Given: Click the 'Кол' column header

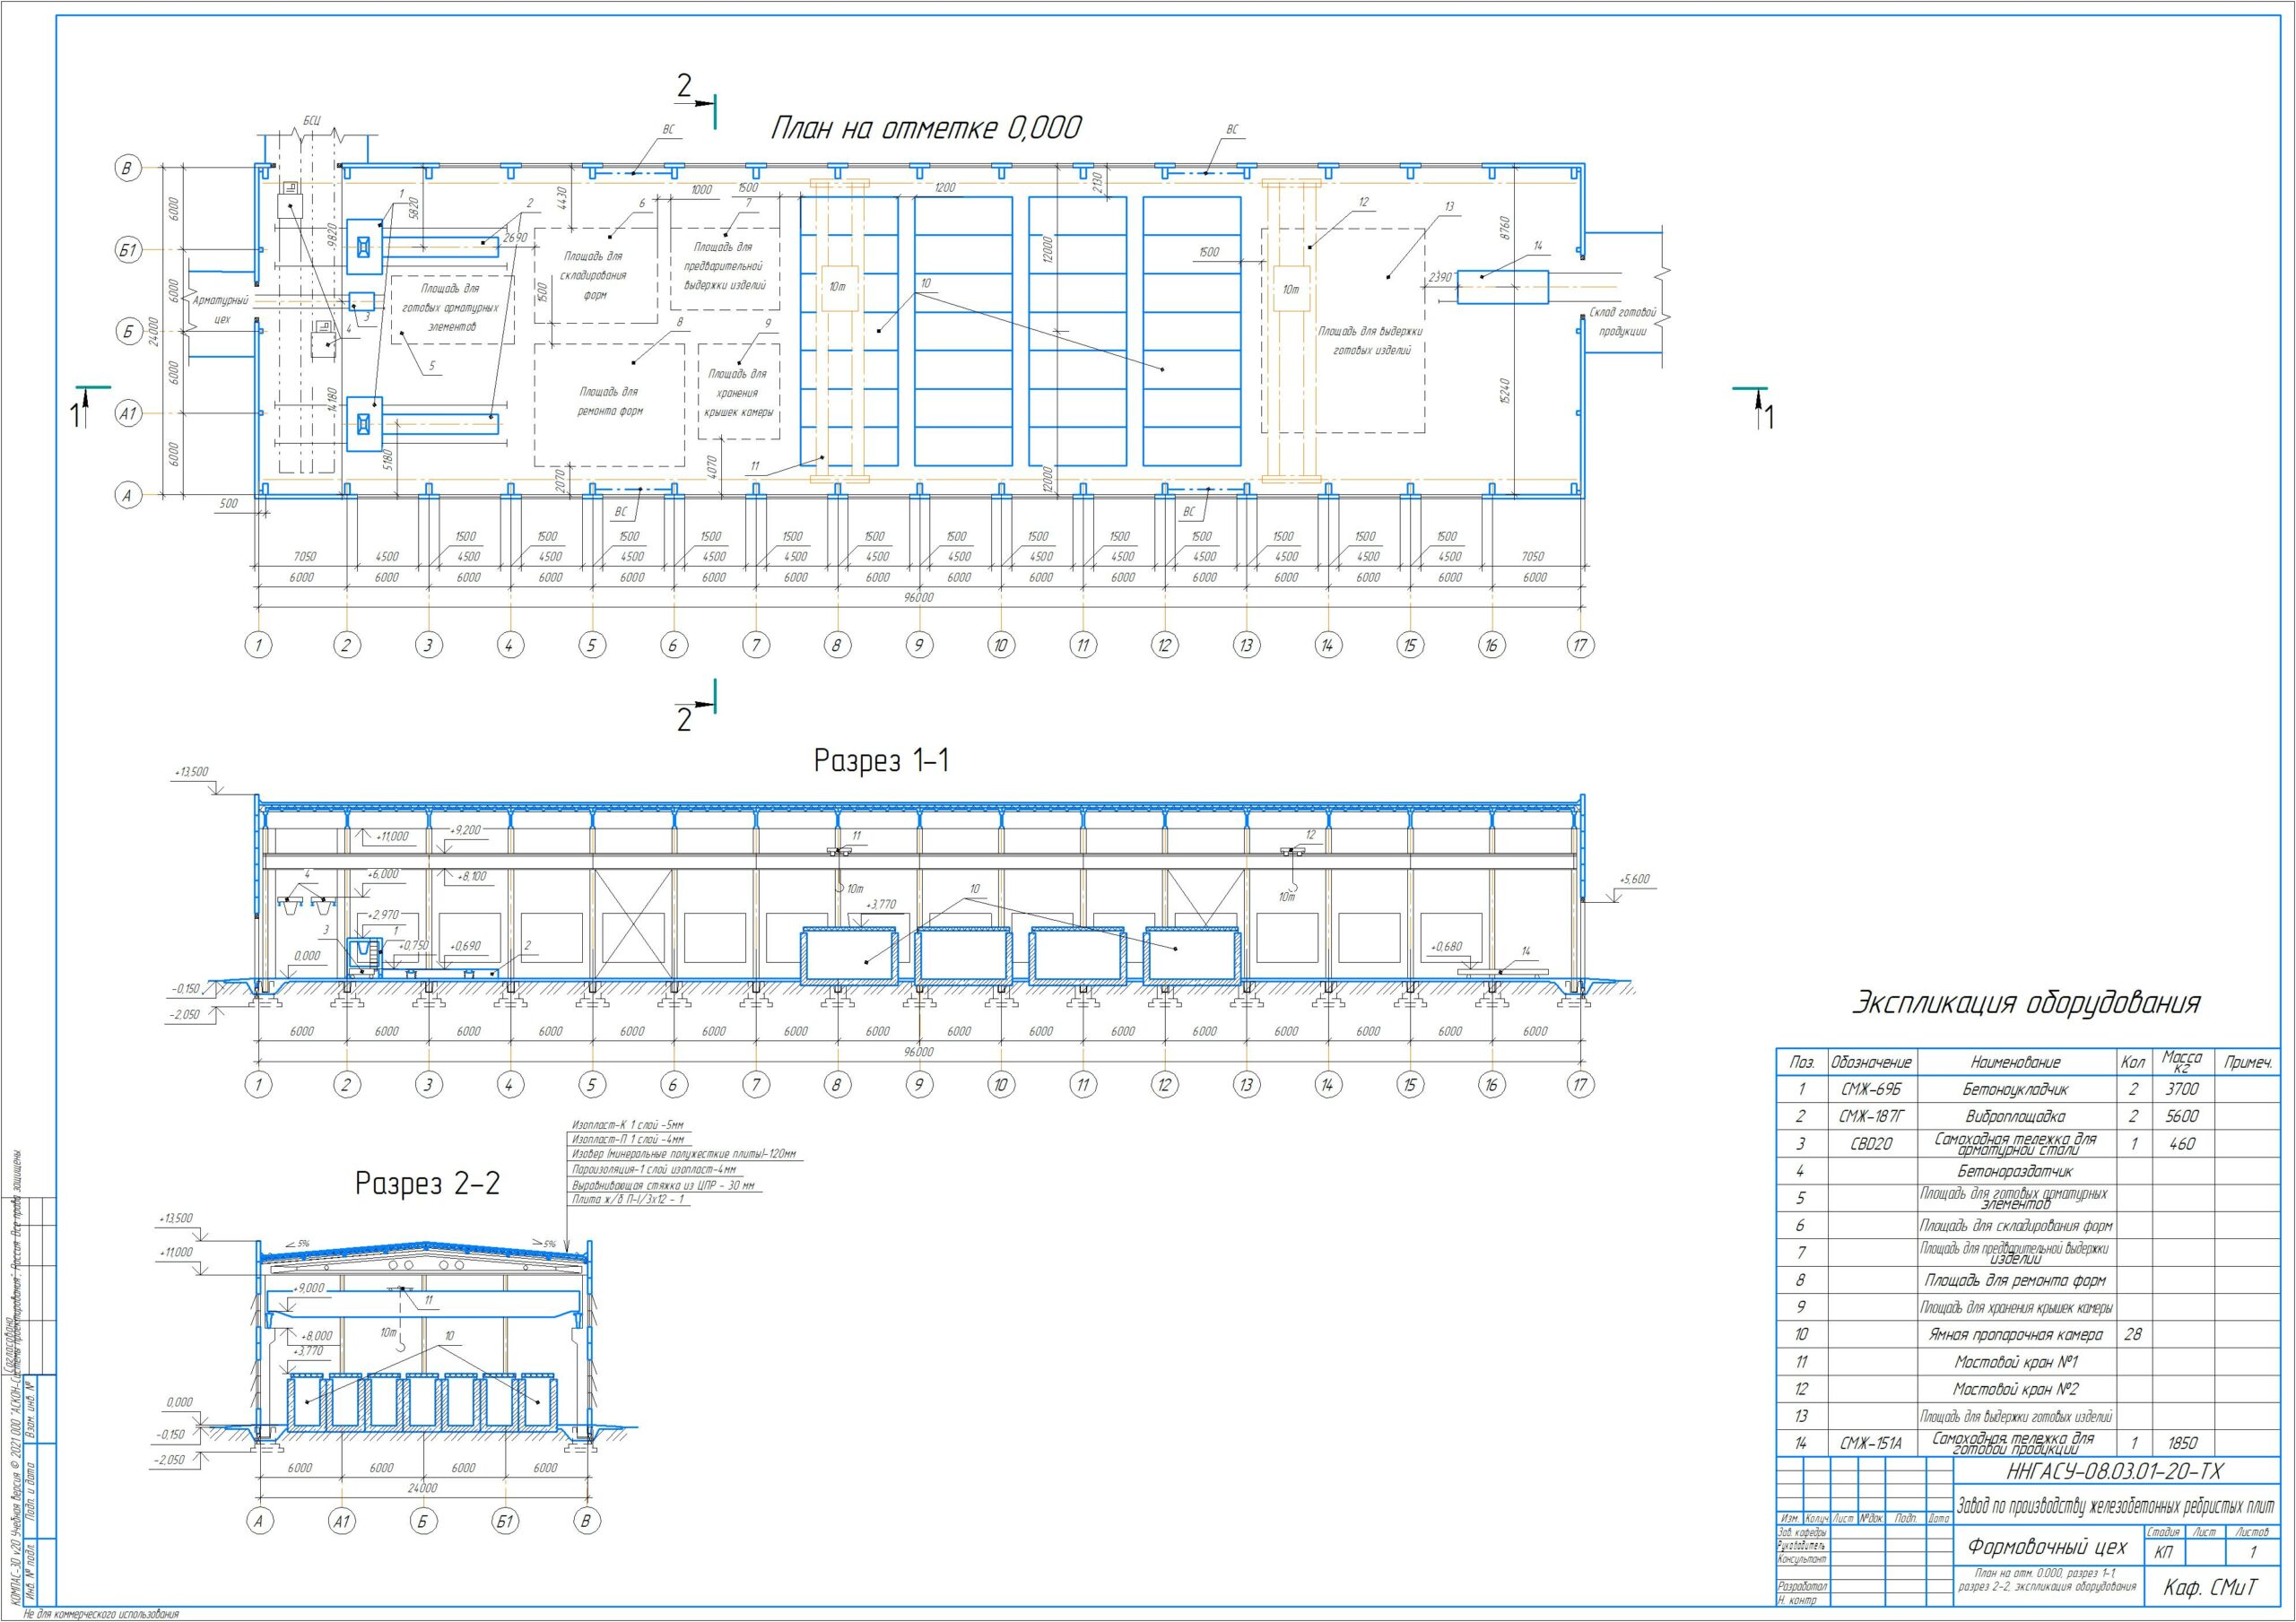Looking at the screenshot, I should (x=2132, y=1062).
